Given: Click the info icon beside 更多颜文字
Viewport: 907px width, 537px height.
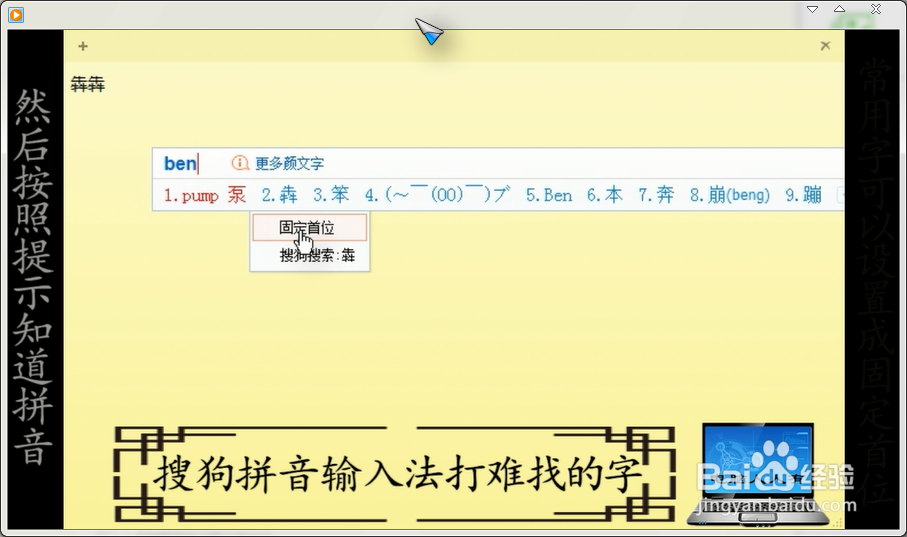Looking at the screenshot, I should pos(239,163).
